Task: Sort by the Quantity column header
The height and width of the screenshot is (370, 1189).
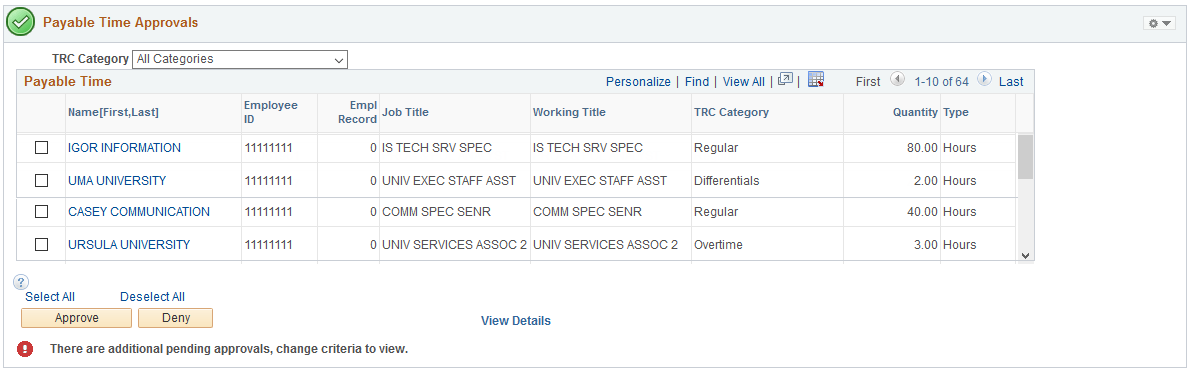Action: pos(914,112)
